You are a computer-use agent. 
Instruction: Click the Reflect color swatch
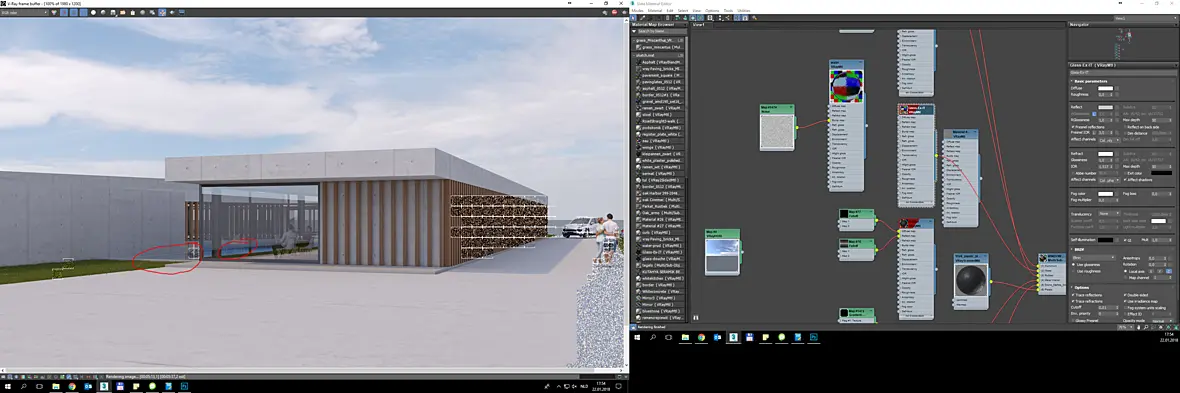click(x=1105, y=107)
